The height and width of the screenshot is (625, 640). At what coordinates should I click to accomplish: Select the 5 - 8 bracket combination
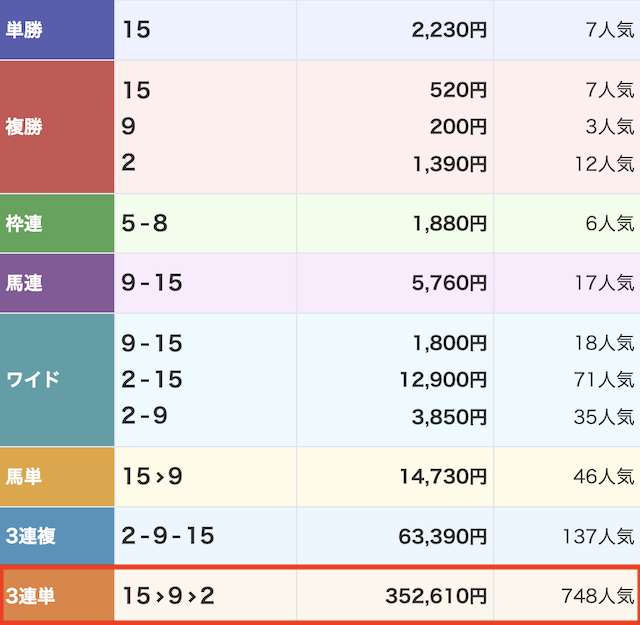144,223
